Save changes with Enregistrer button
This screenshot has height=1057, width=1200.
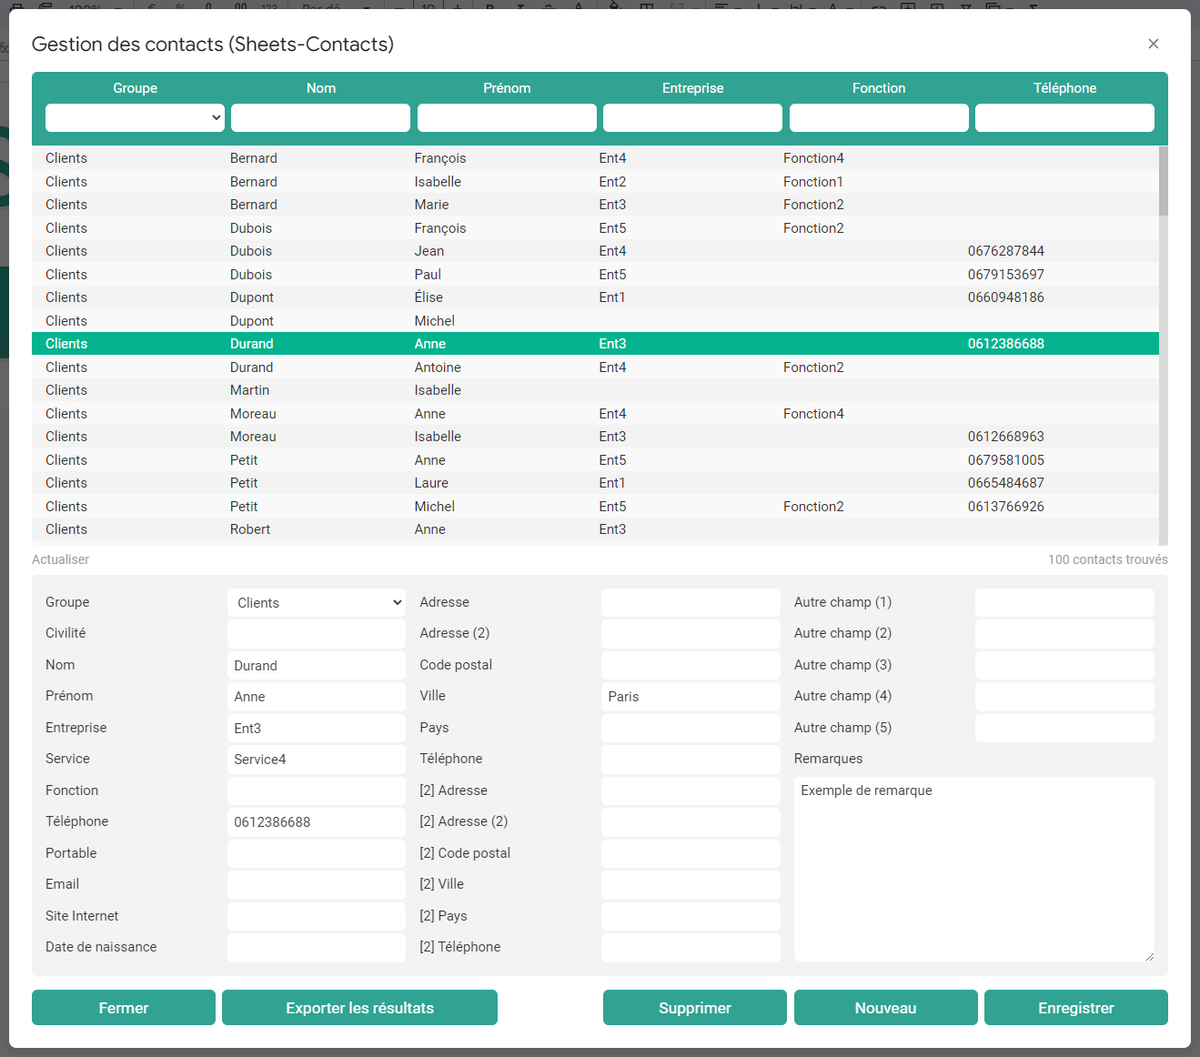click(x=1076, y=1008)
